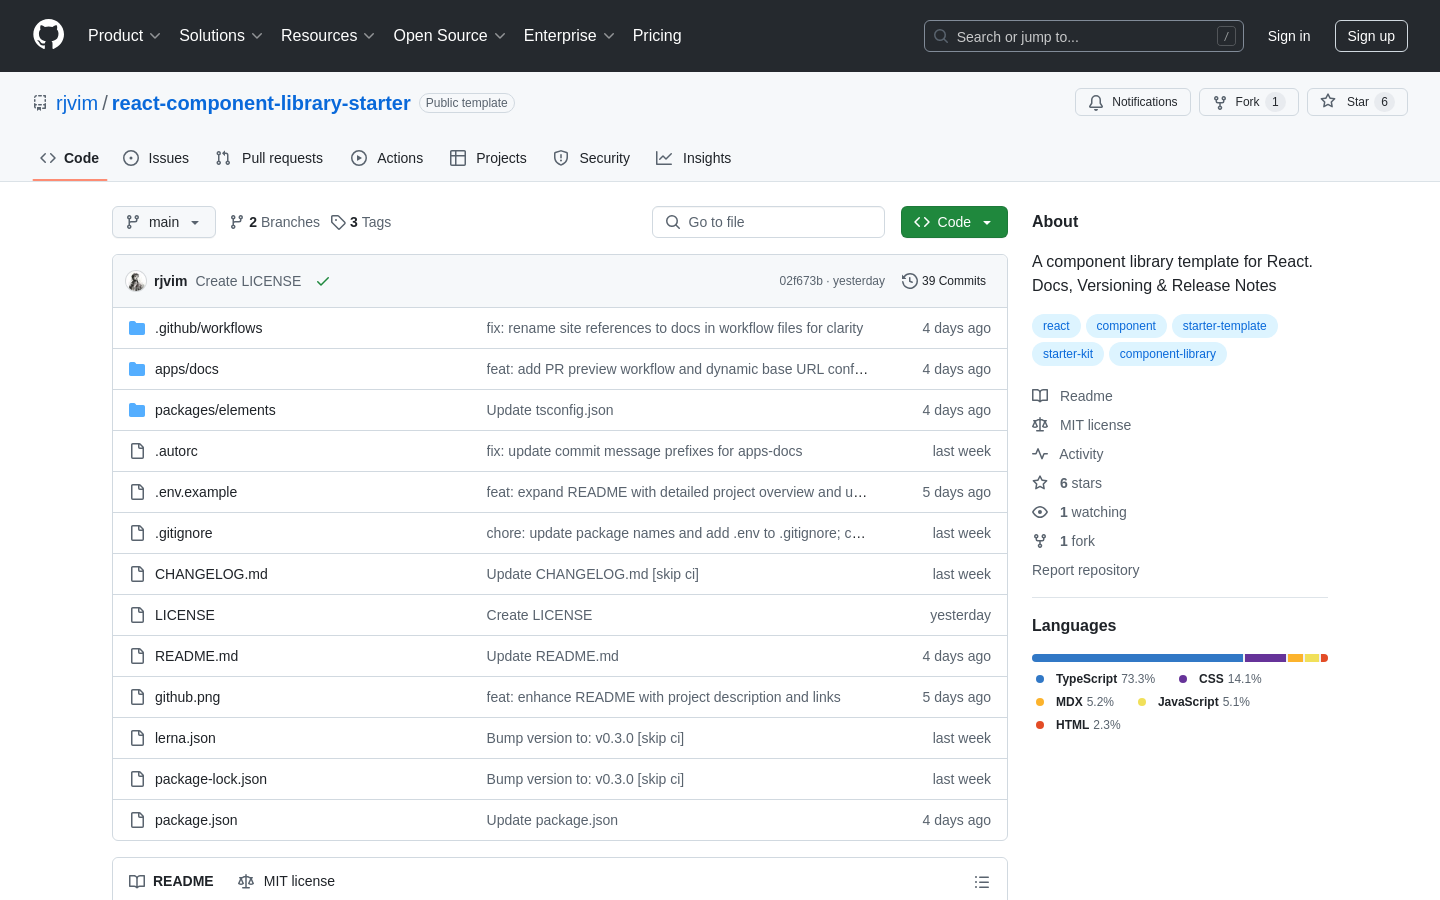Switch to the Issues tab
Viewport: 1440px width, 900px height.
pyautogui.click(x=156, y=158)
